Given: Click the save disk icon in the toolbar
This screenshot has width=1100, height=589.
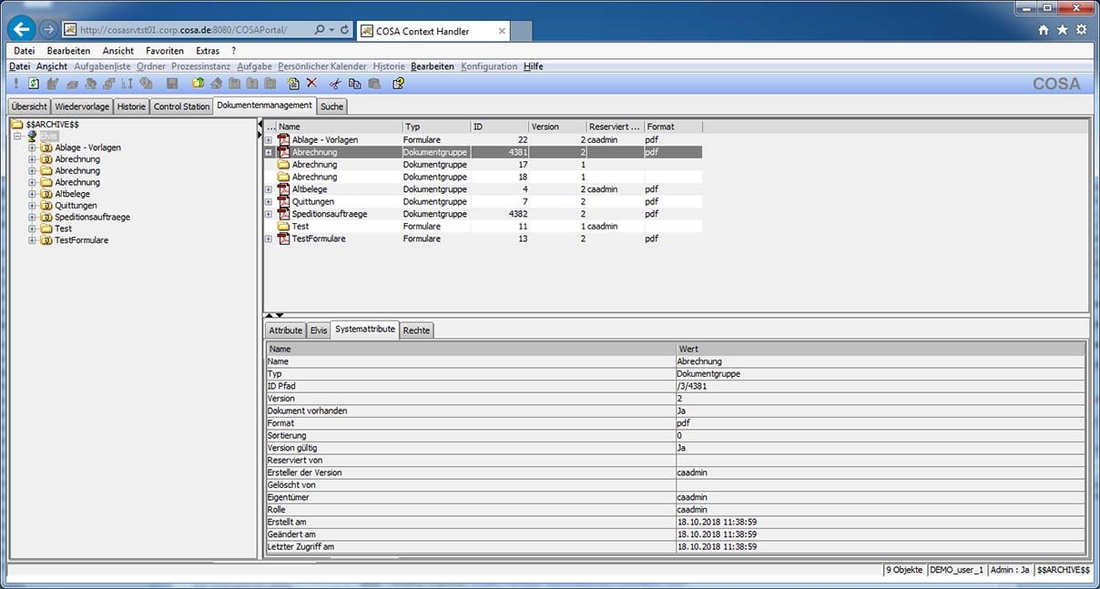Looking at the screenshot, I should click(172, 83).
